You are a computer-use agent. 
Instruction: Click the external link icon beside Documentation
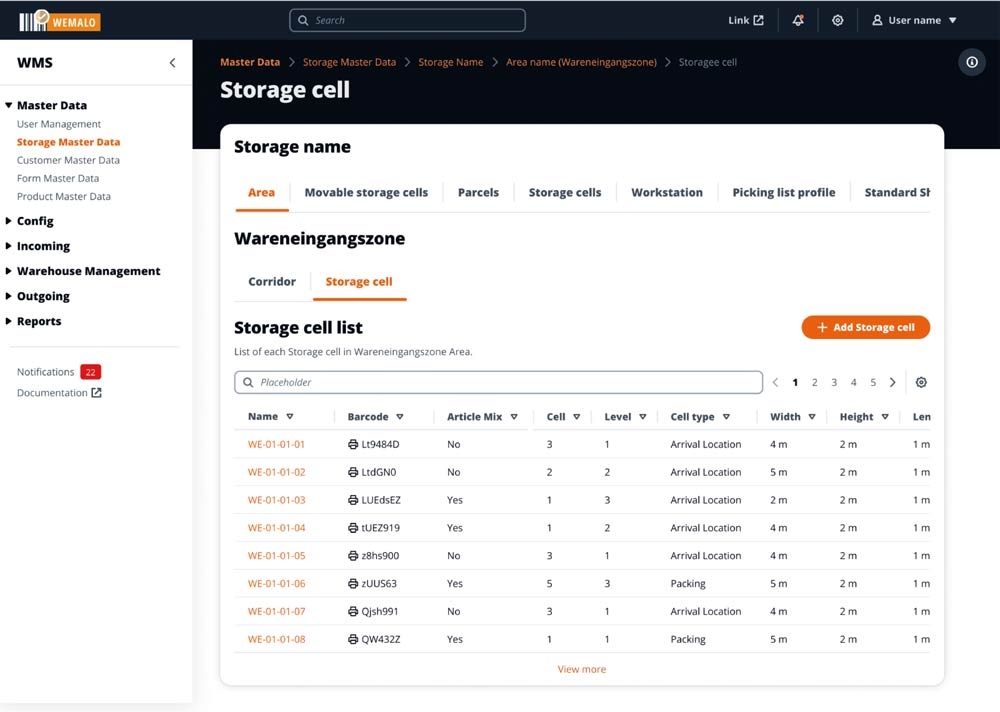(96, 392)
